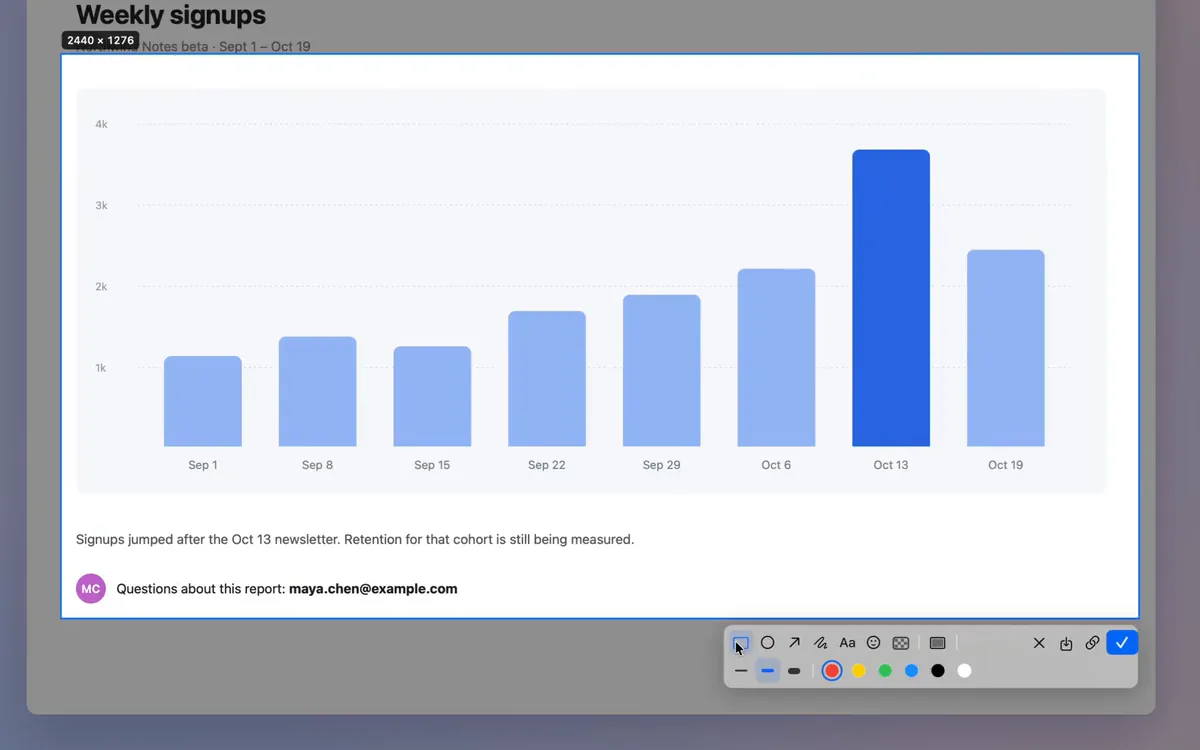Screen dimensions: 1200x750
Task: Select the rectangle annotation tool
Action: pyautogui.click(x=741, y=643)
